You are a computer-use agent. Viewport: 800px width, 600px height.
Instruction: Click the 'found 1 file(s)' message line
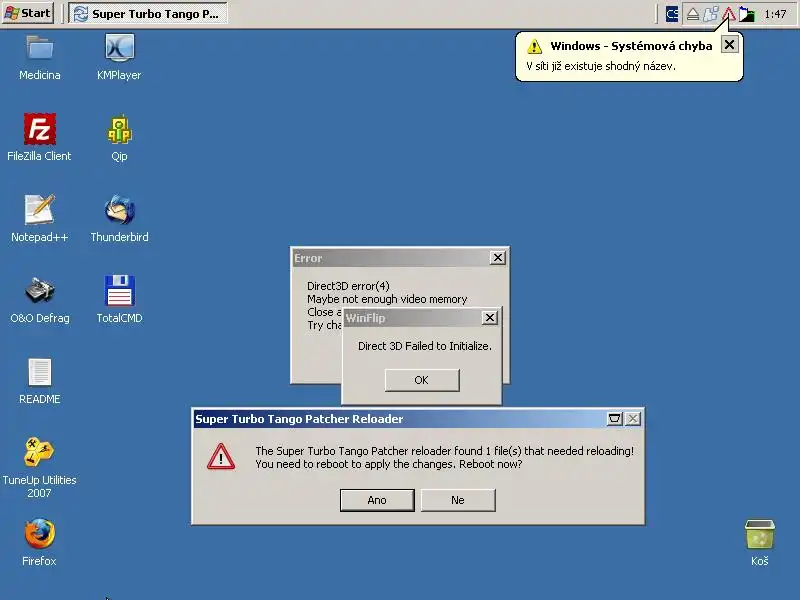[x=444, y=451]
